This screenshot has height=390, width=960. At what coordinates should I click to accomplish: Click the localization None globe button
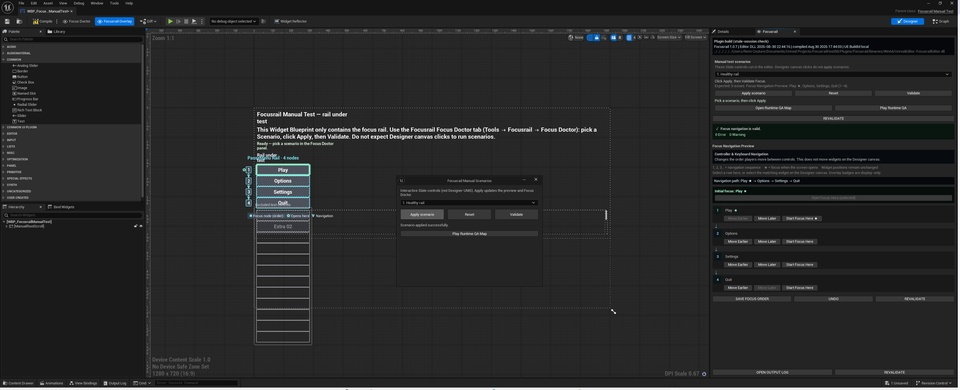[576, 37]
